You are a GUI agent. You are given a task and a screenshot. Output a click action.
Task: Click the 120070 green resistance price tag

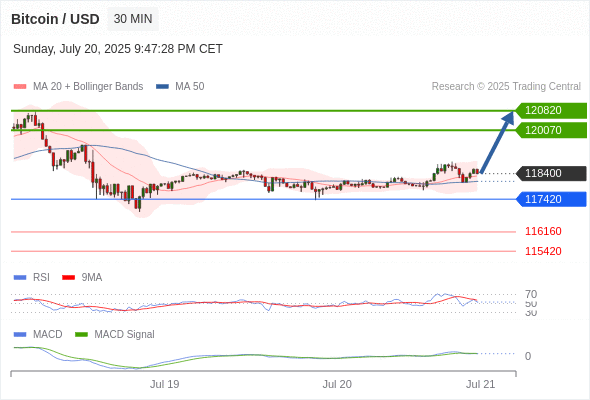tap(551, 130)
